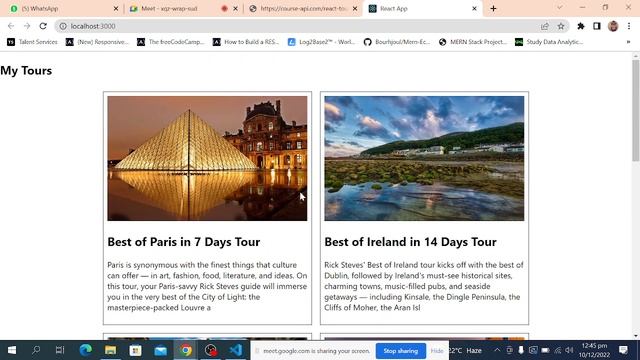
Task: Open the Extensions puzzle icon
Action: click(580, 26)
